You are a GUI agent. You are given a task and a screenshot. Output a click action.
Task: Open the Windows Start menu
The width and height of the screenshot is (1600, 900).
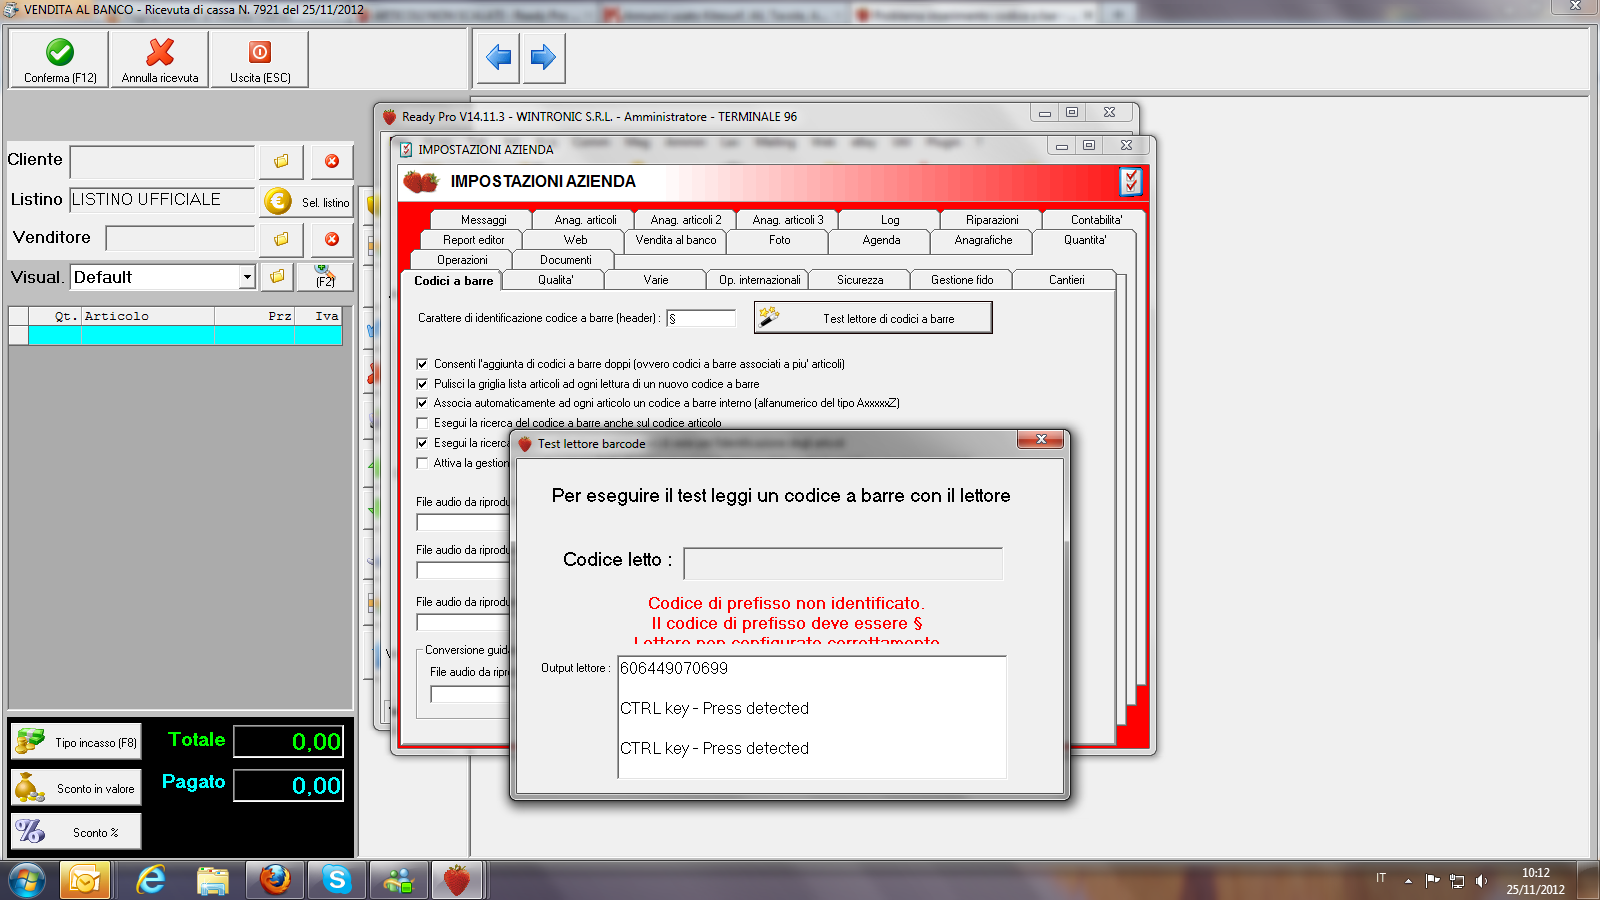pyautogui.click(x=27, y=880)
